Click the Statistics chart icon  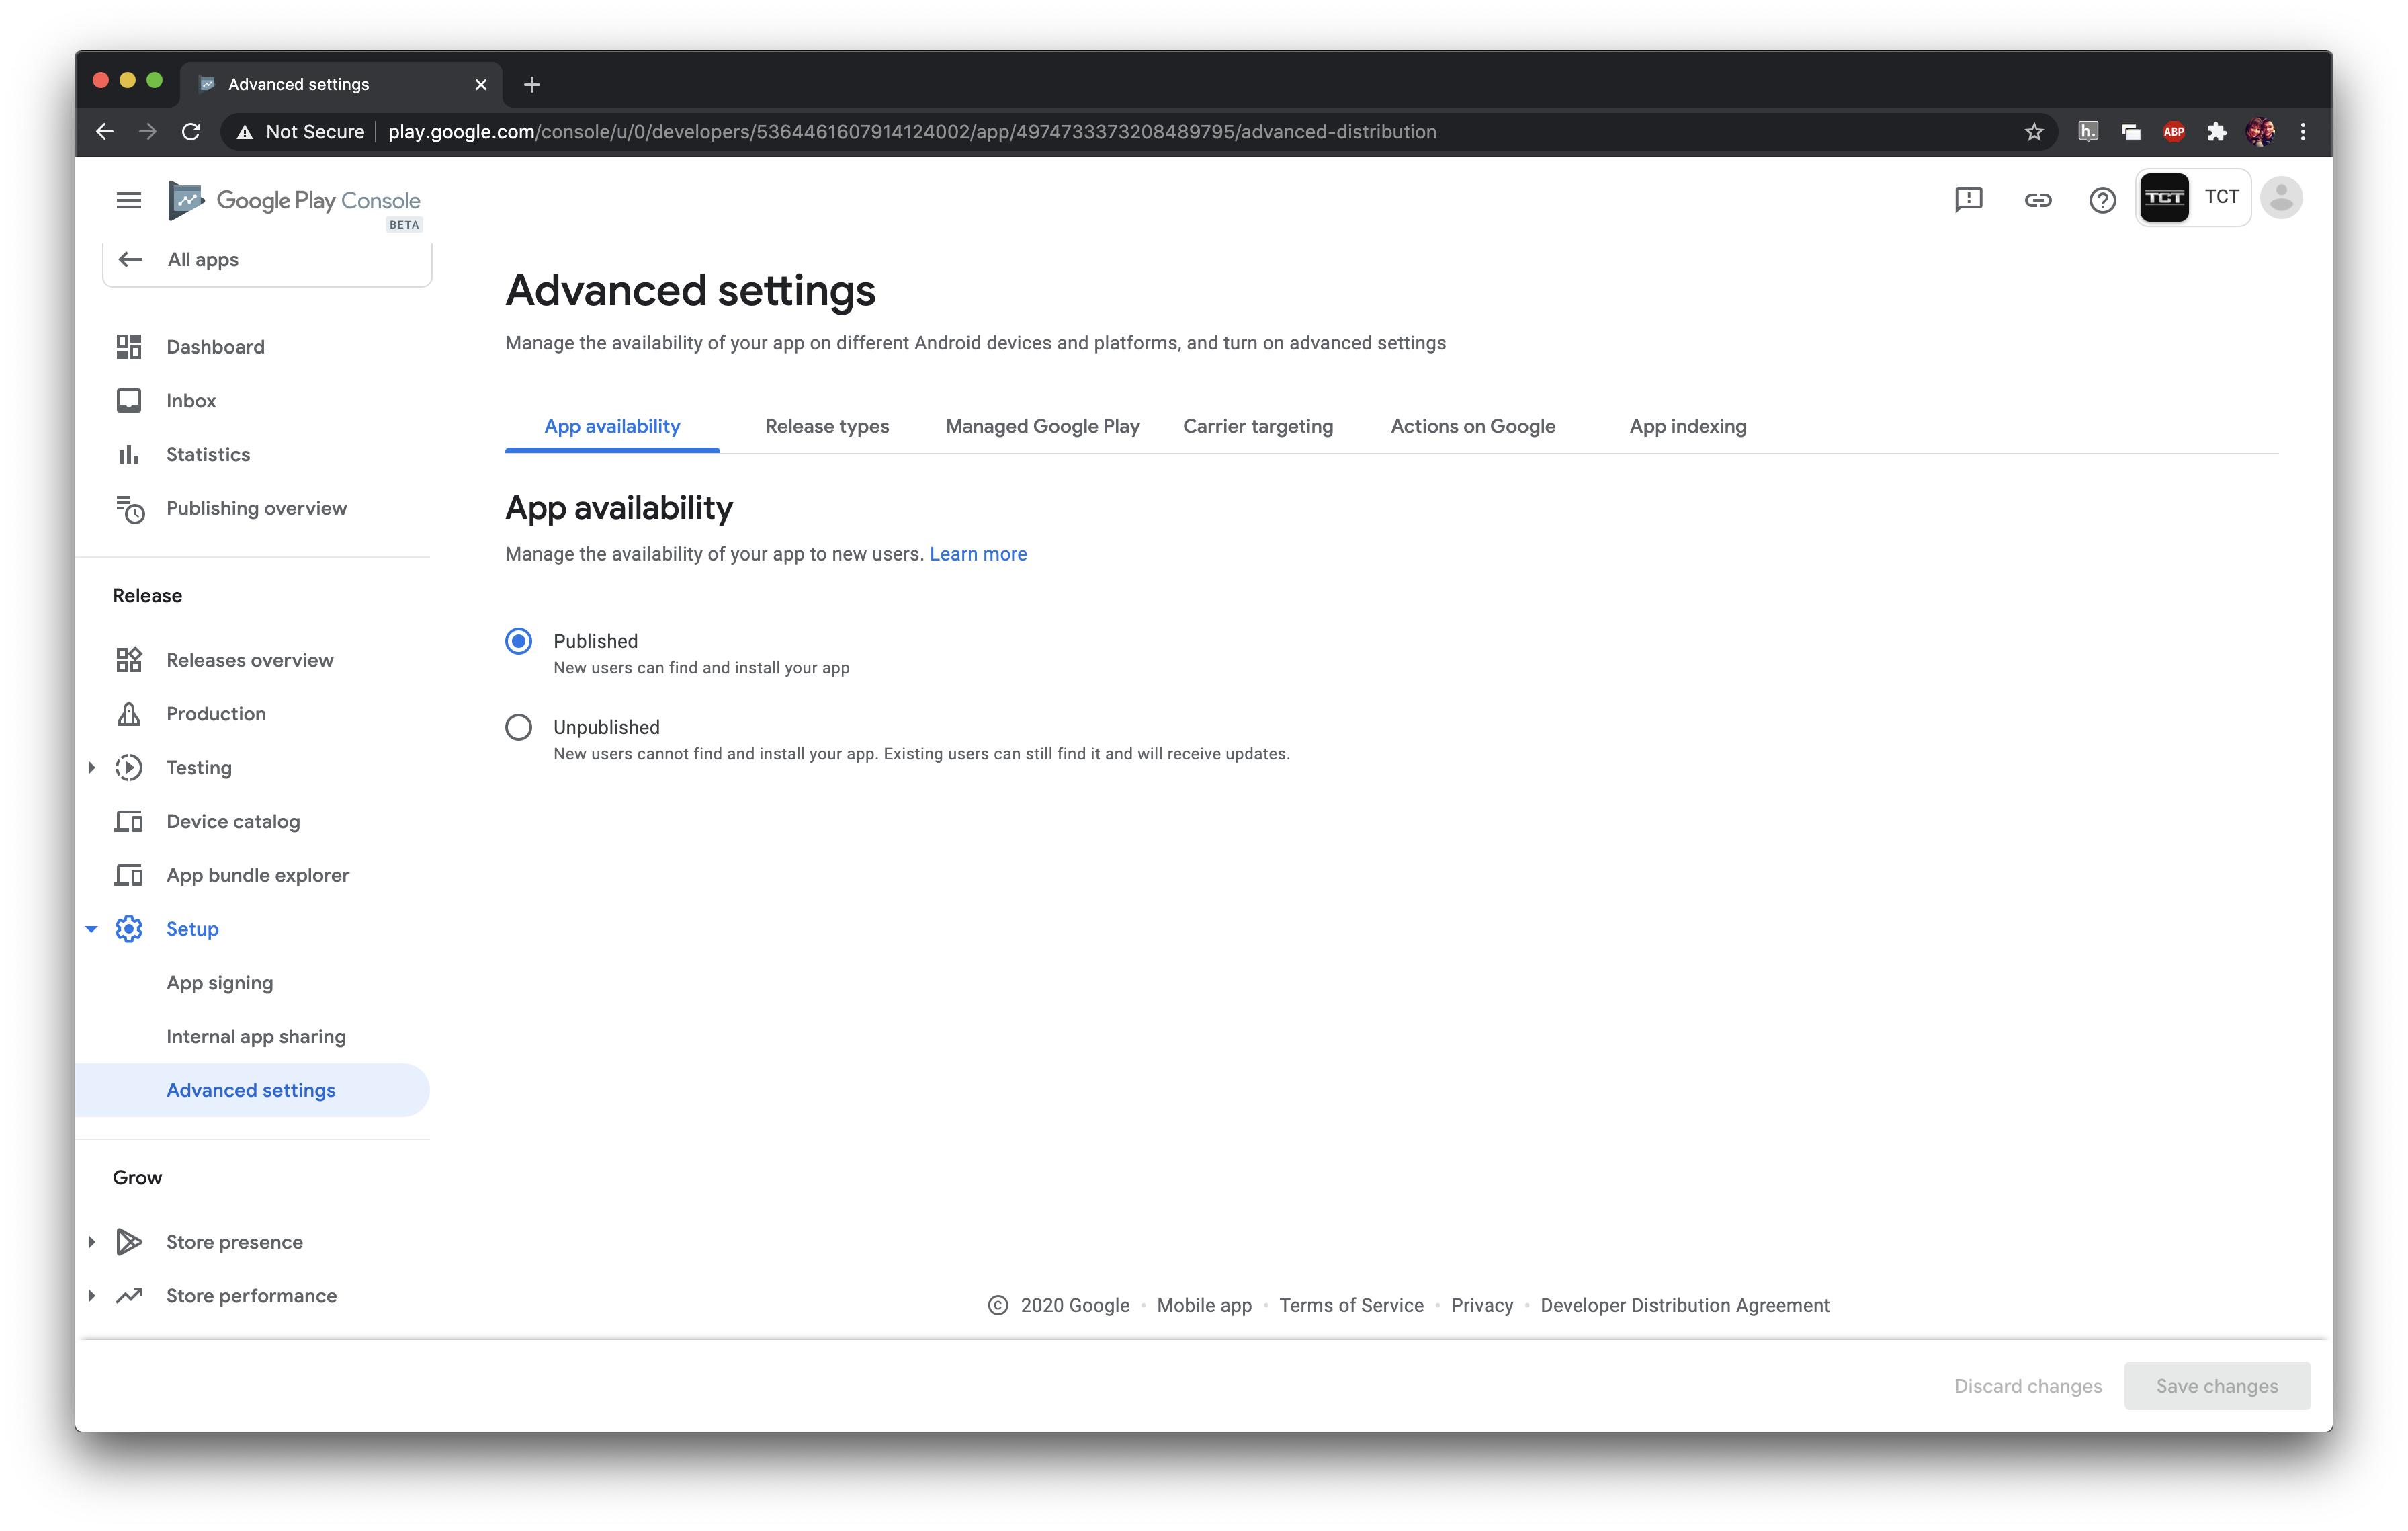tap(128, 454)
